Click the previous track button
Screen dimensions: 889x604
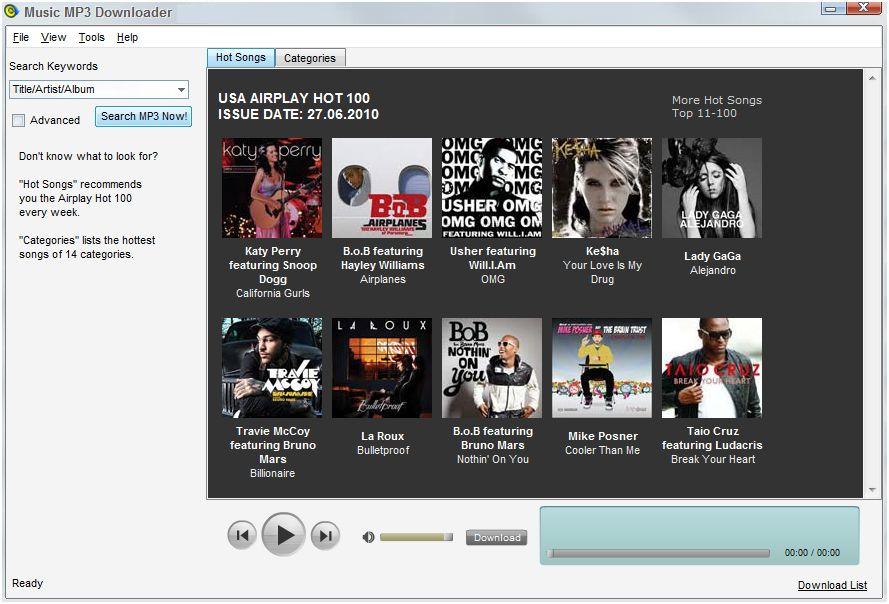coord(242,535)
